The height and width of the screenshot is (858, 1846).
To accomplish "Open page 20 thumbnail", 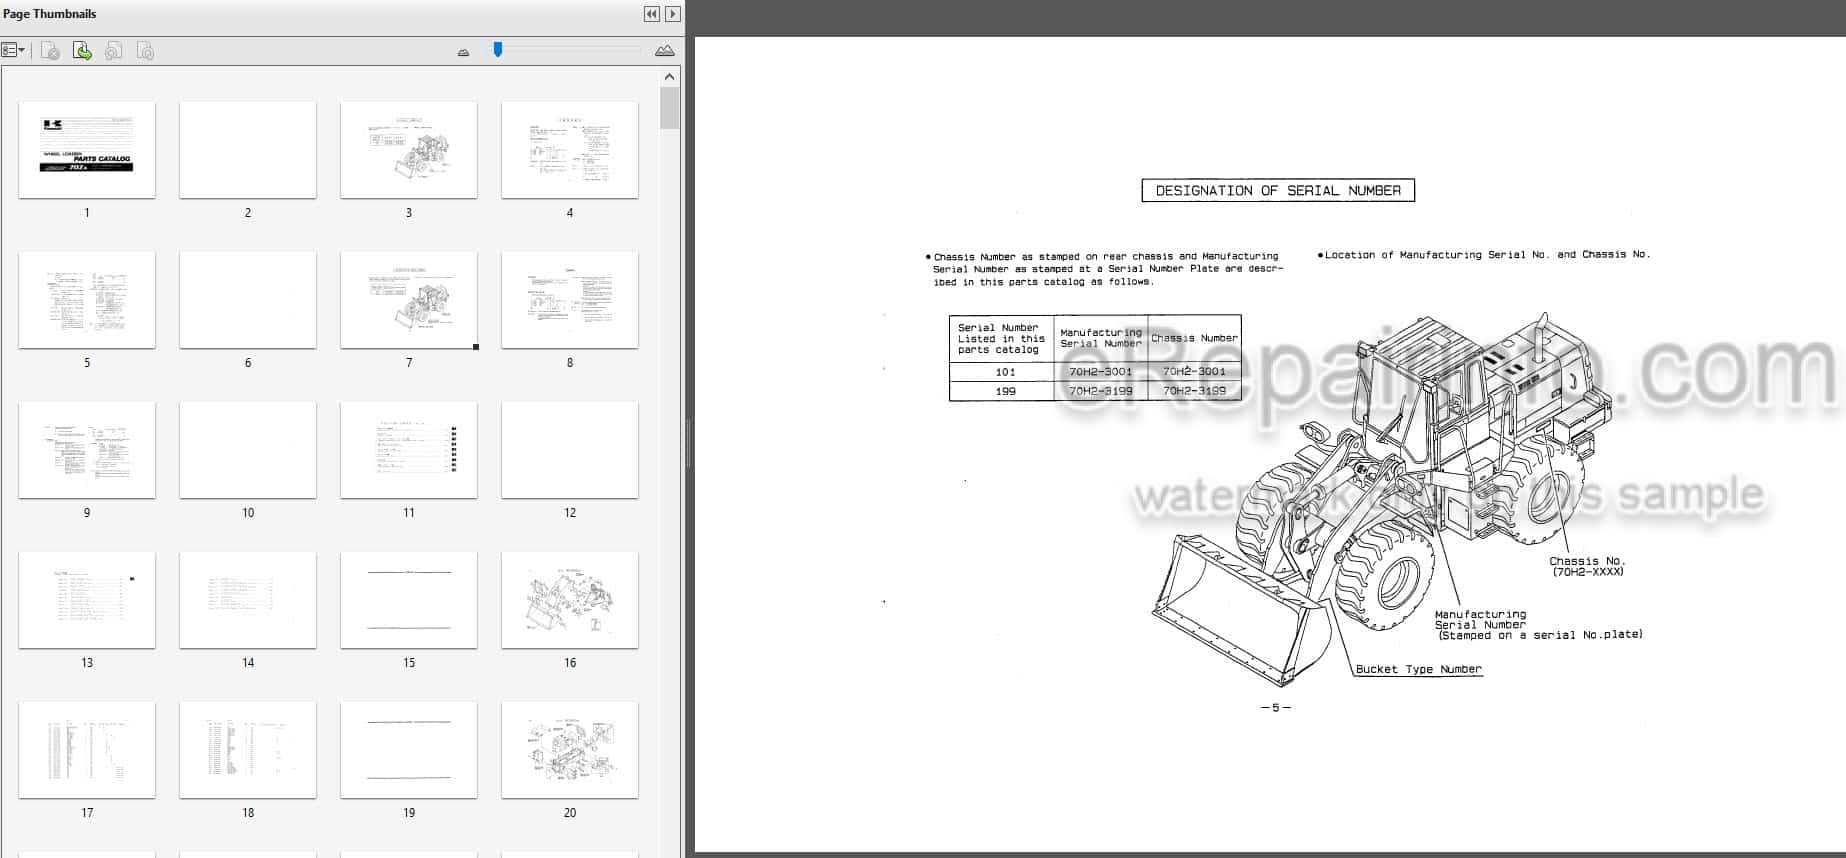I will point(570,750).
